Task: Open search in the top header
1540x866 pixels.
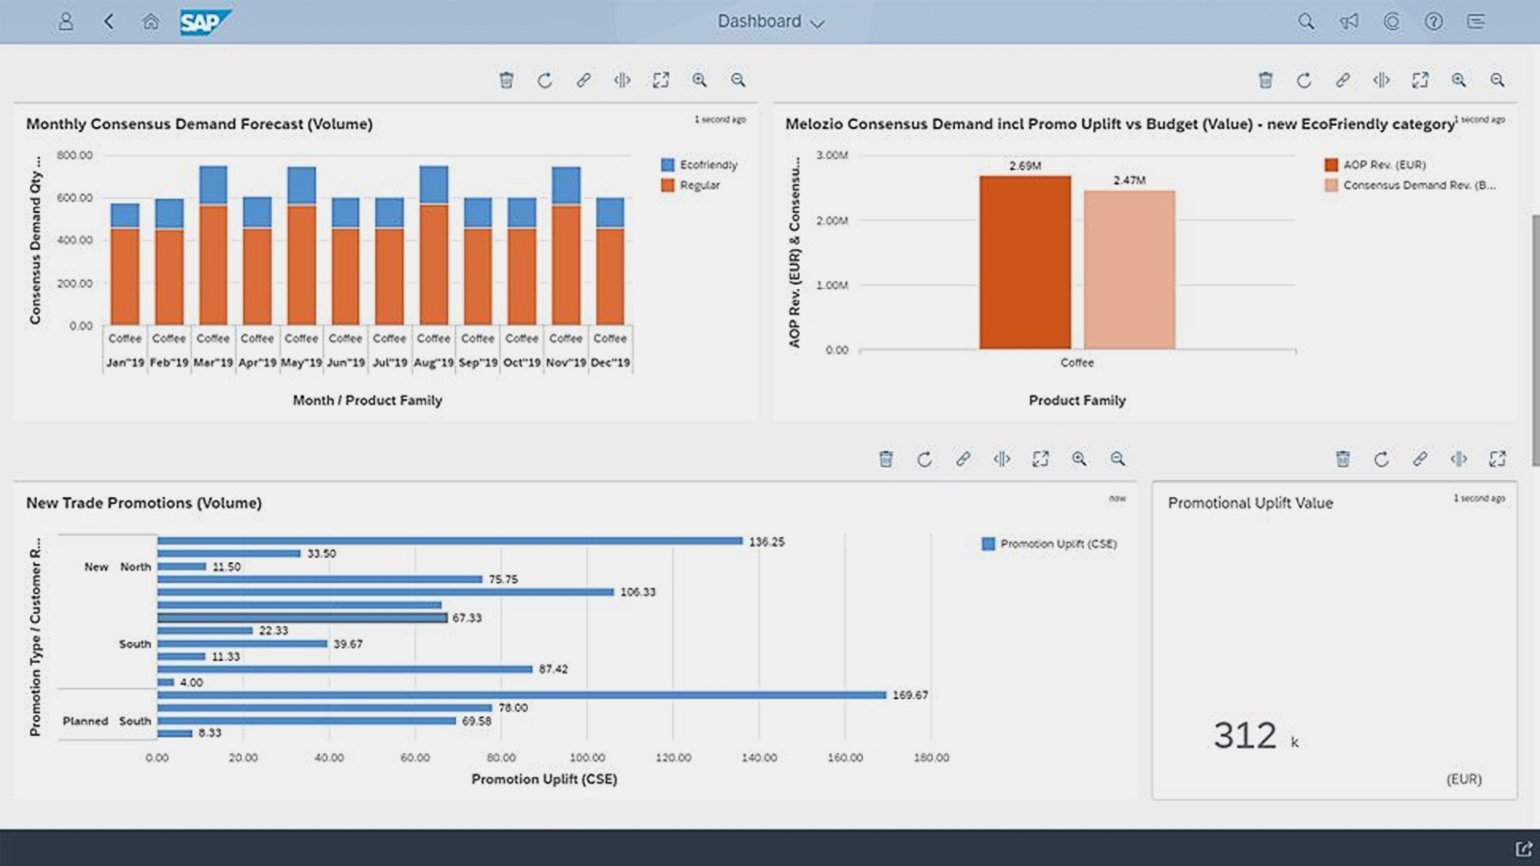Action: [1306, 21]
